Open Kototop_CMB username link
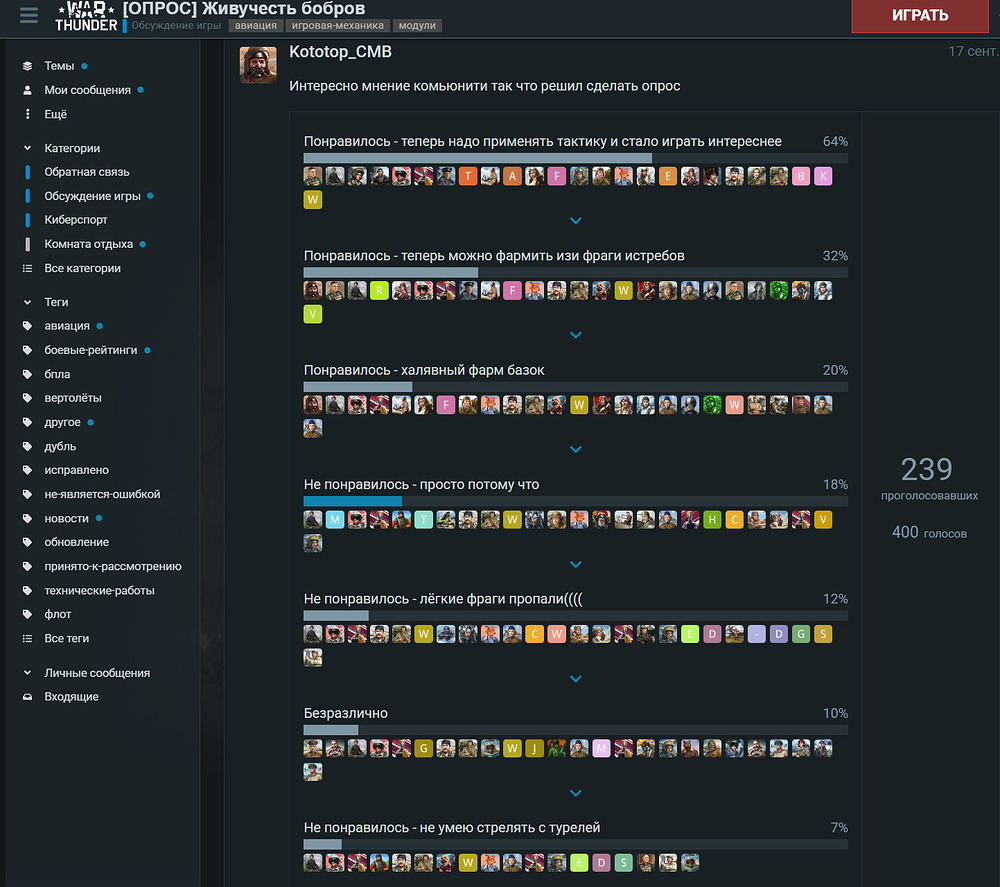 (341, 52)
